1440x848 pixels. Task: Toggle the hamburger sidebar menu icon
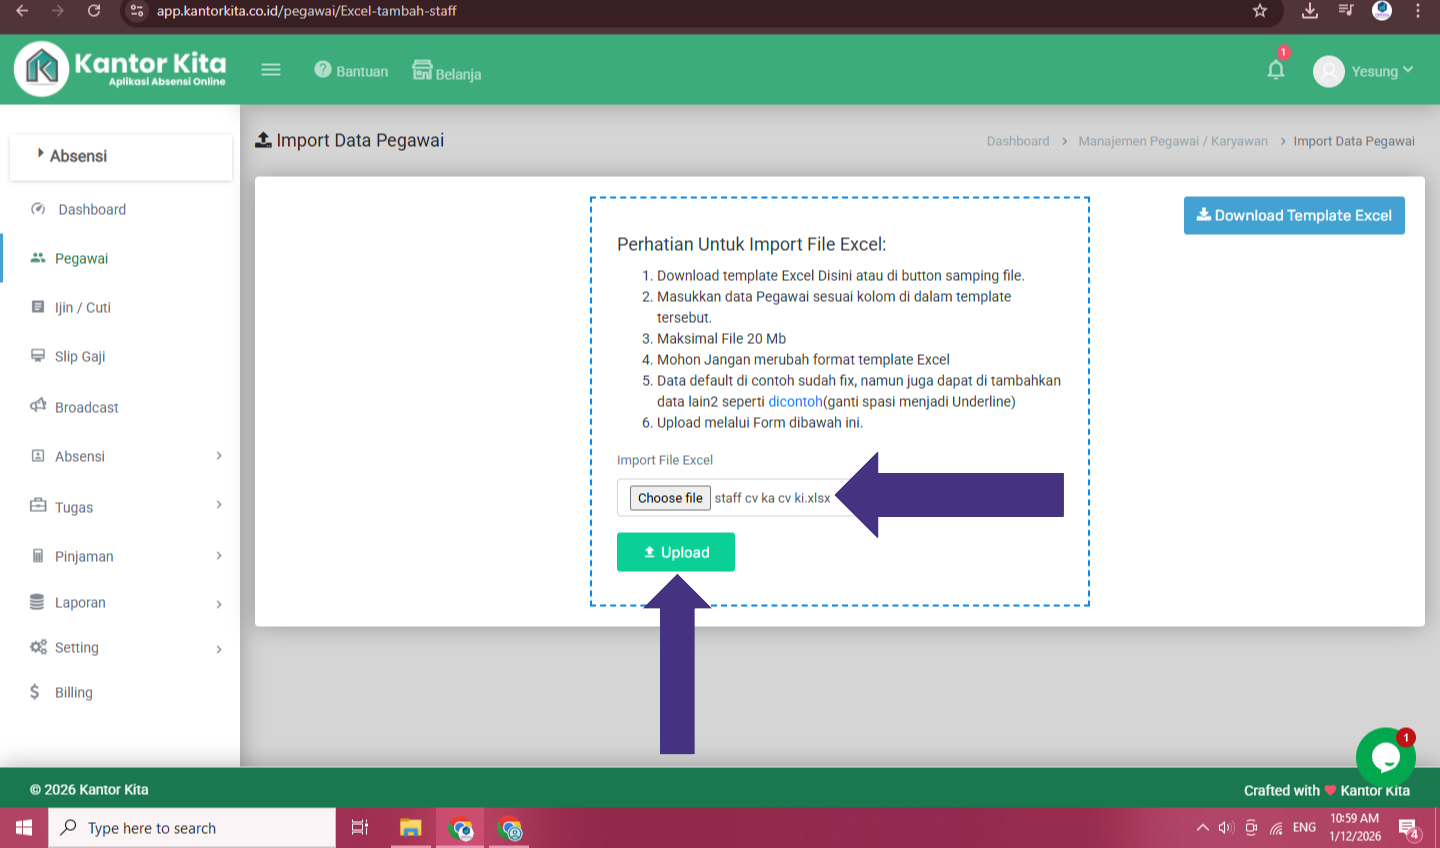[271, 70]
